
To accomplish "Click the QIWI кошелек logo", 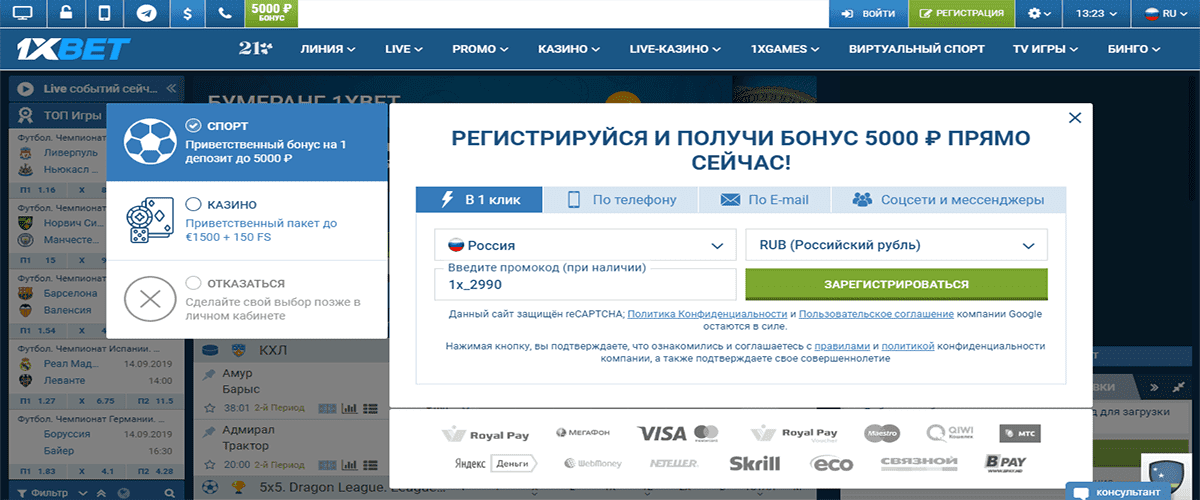I will click(x=949, y=433).
